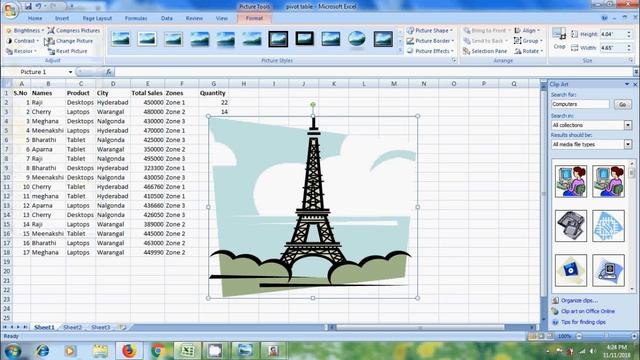Viewport: 640px width, 360px height.
Task: Click Tips for finding clips link
Action: click(583, 322)
